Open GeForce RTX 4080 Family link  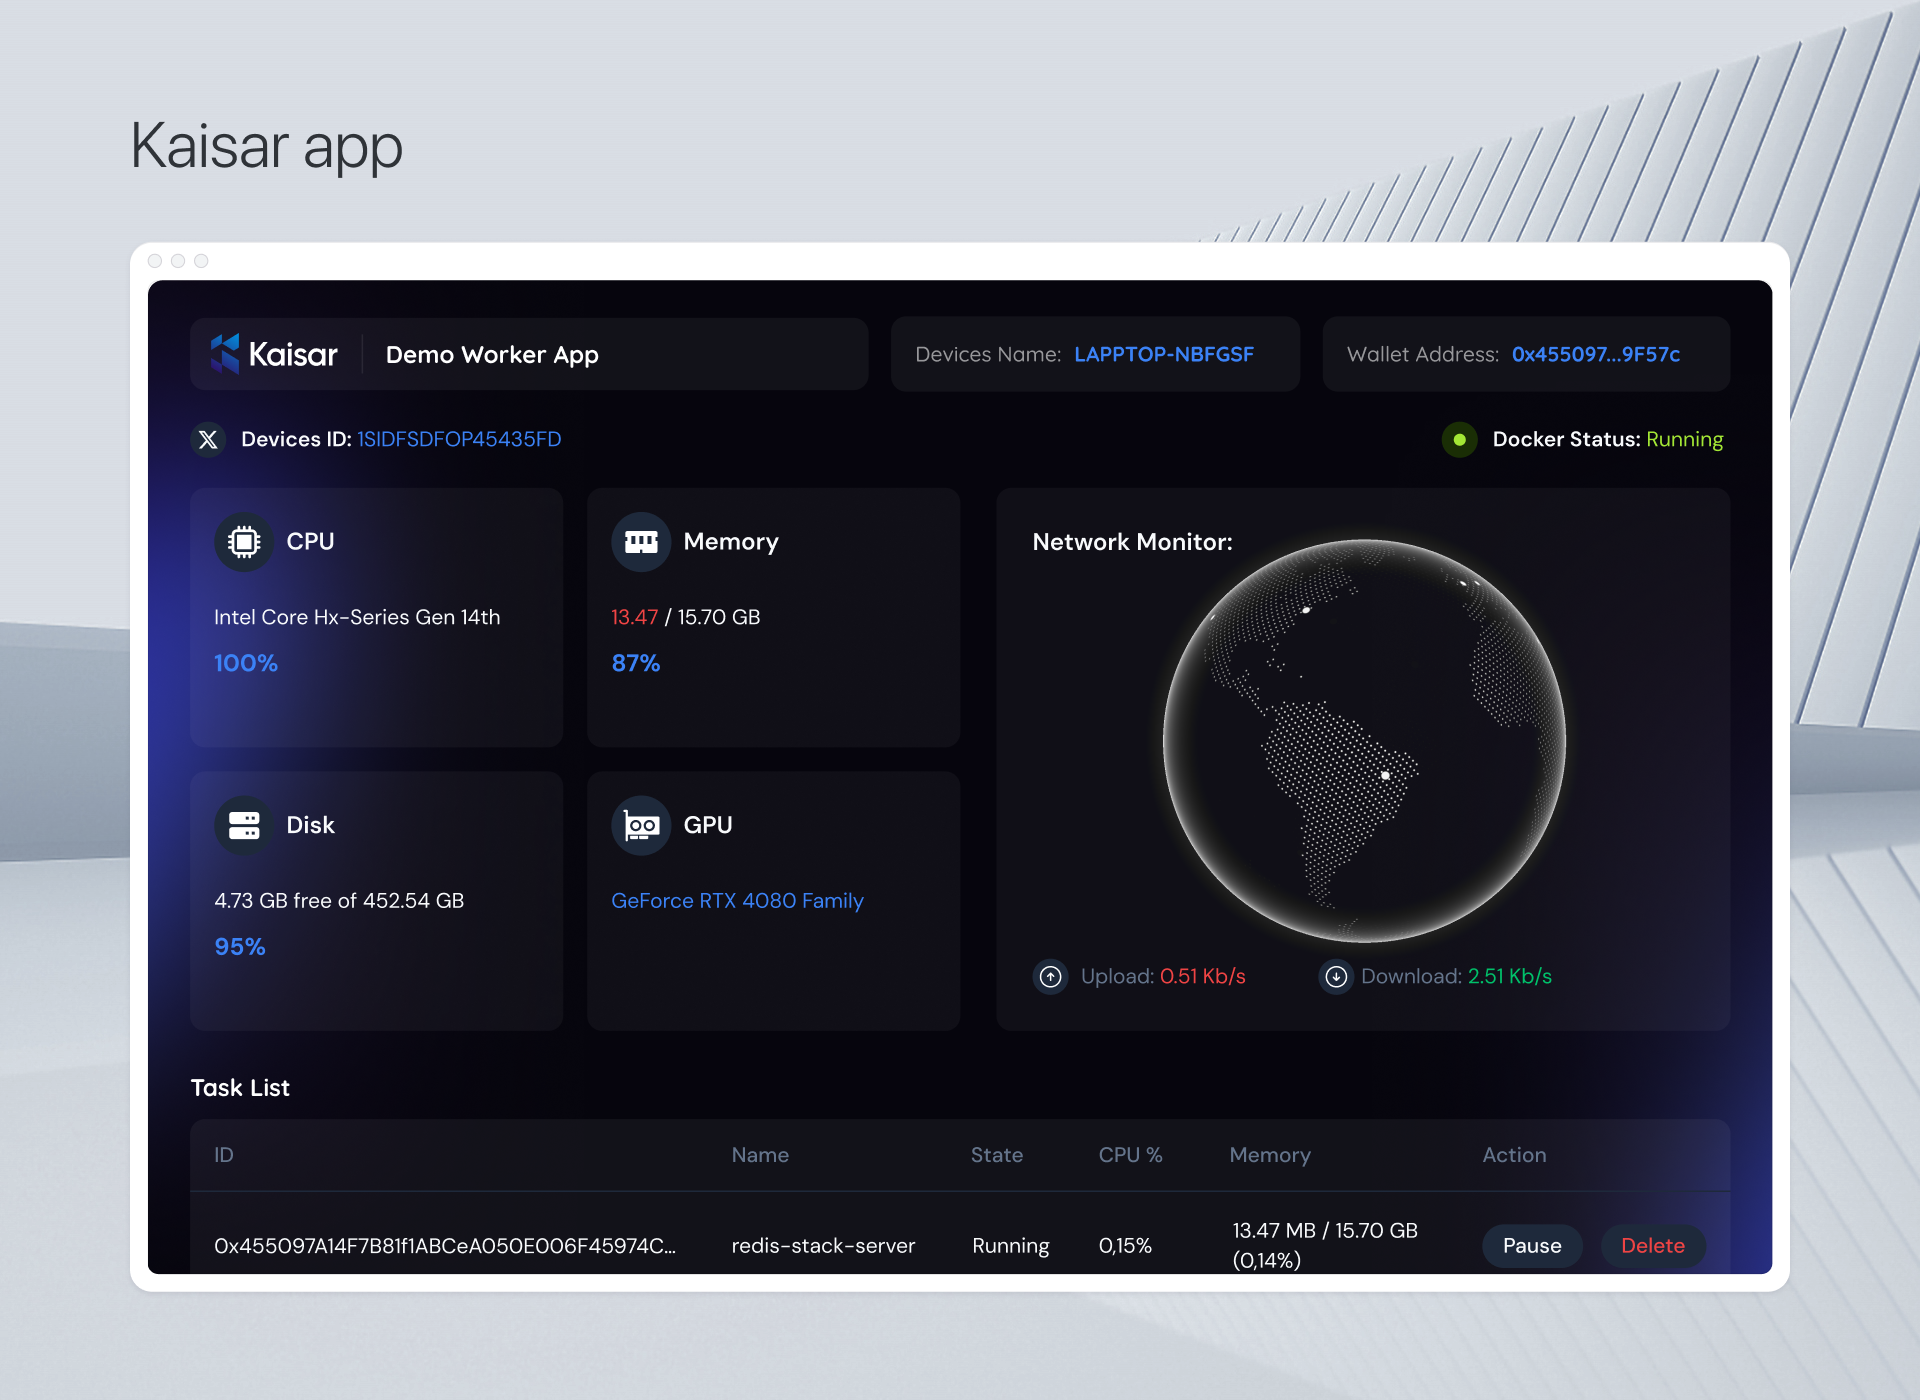pos(737,901)
